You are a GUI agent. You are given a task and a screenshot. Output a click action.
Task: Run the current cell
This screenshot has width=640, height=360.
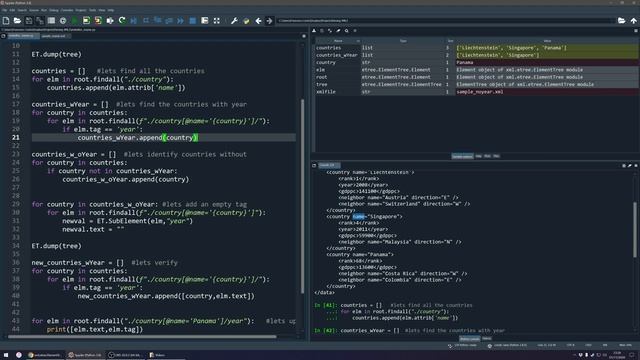pyautogui.click(x=86, y=20)
